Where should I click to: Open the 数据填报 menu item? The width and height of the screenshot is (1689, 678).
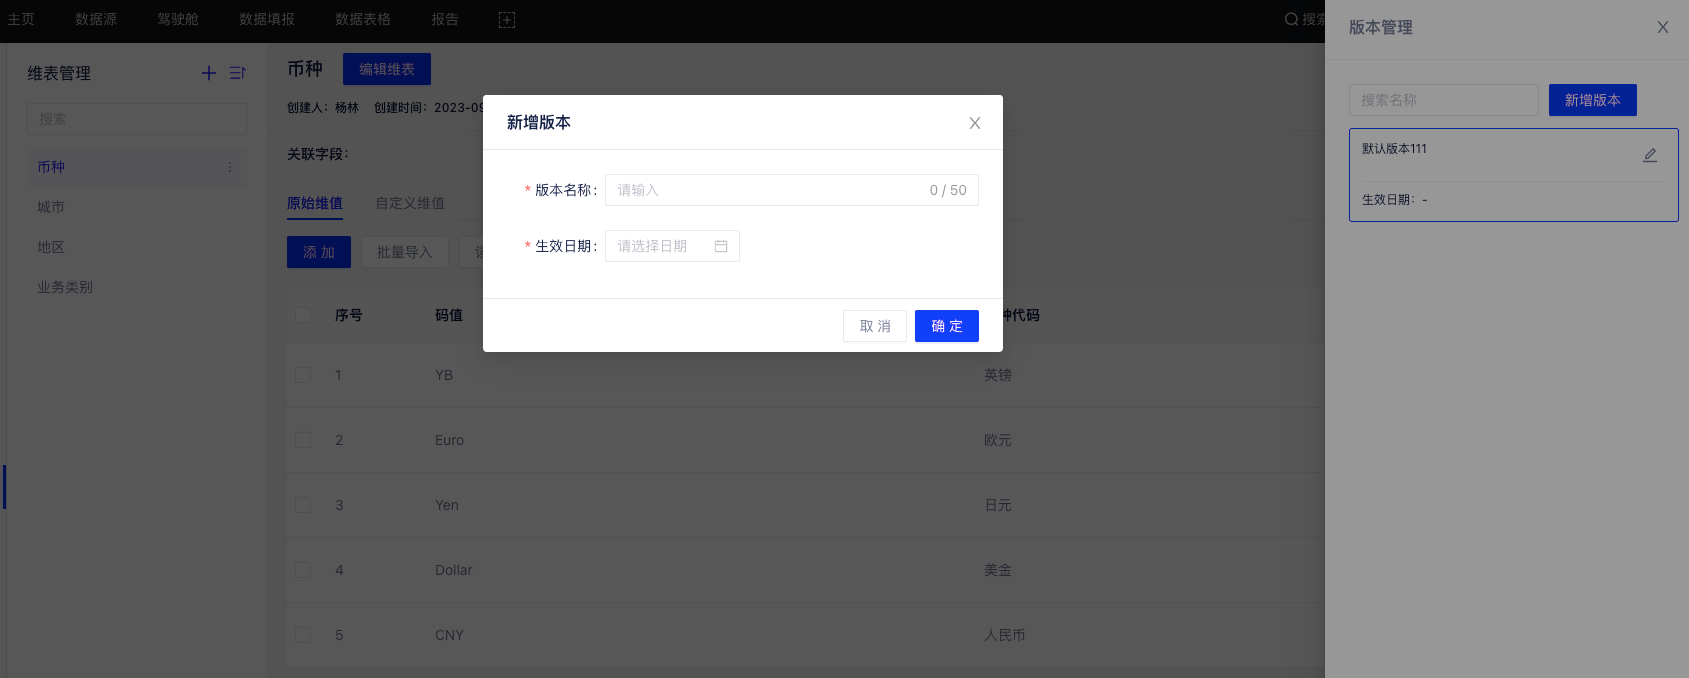pos(267,19)
